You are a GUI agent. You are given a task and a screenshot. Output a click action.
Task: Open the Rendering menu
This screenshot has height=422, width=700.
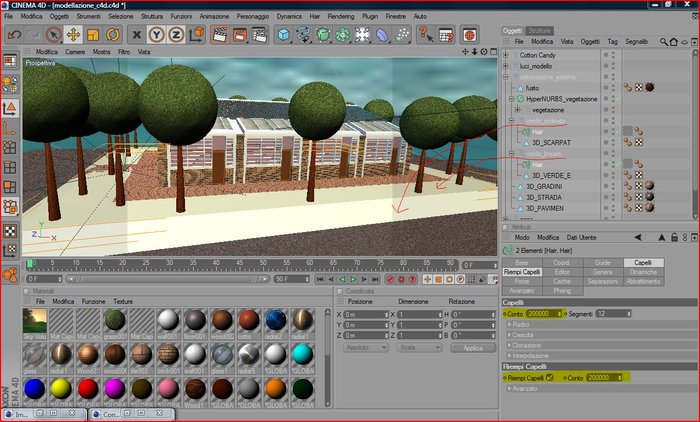(341, 16)
